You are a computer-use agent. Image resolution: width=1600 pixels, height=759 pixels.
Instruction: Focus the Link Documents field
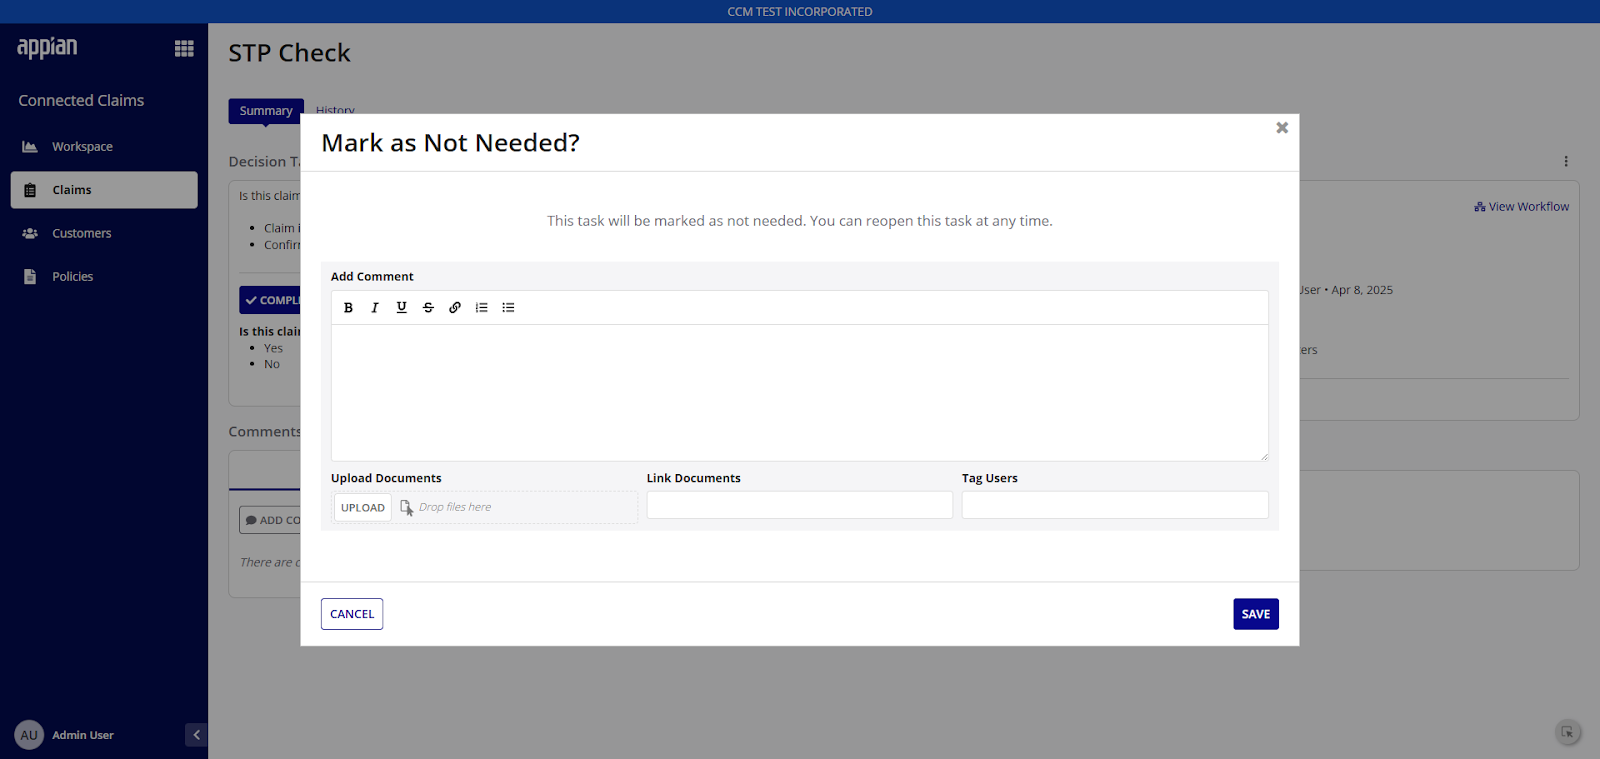click(x=800, y=505)
